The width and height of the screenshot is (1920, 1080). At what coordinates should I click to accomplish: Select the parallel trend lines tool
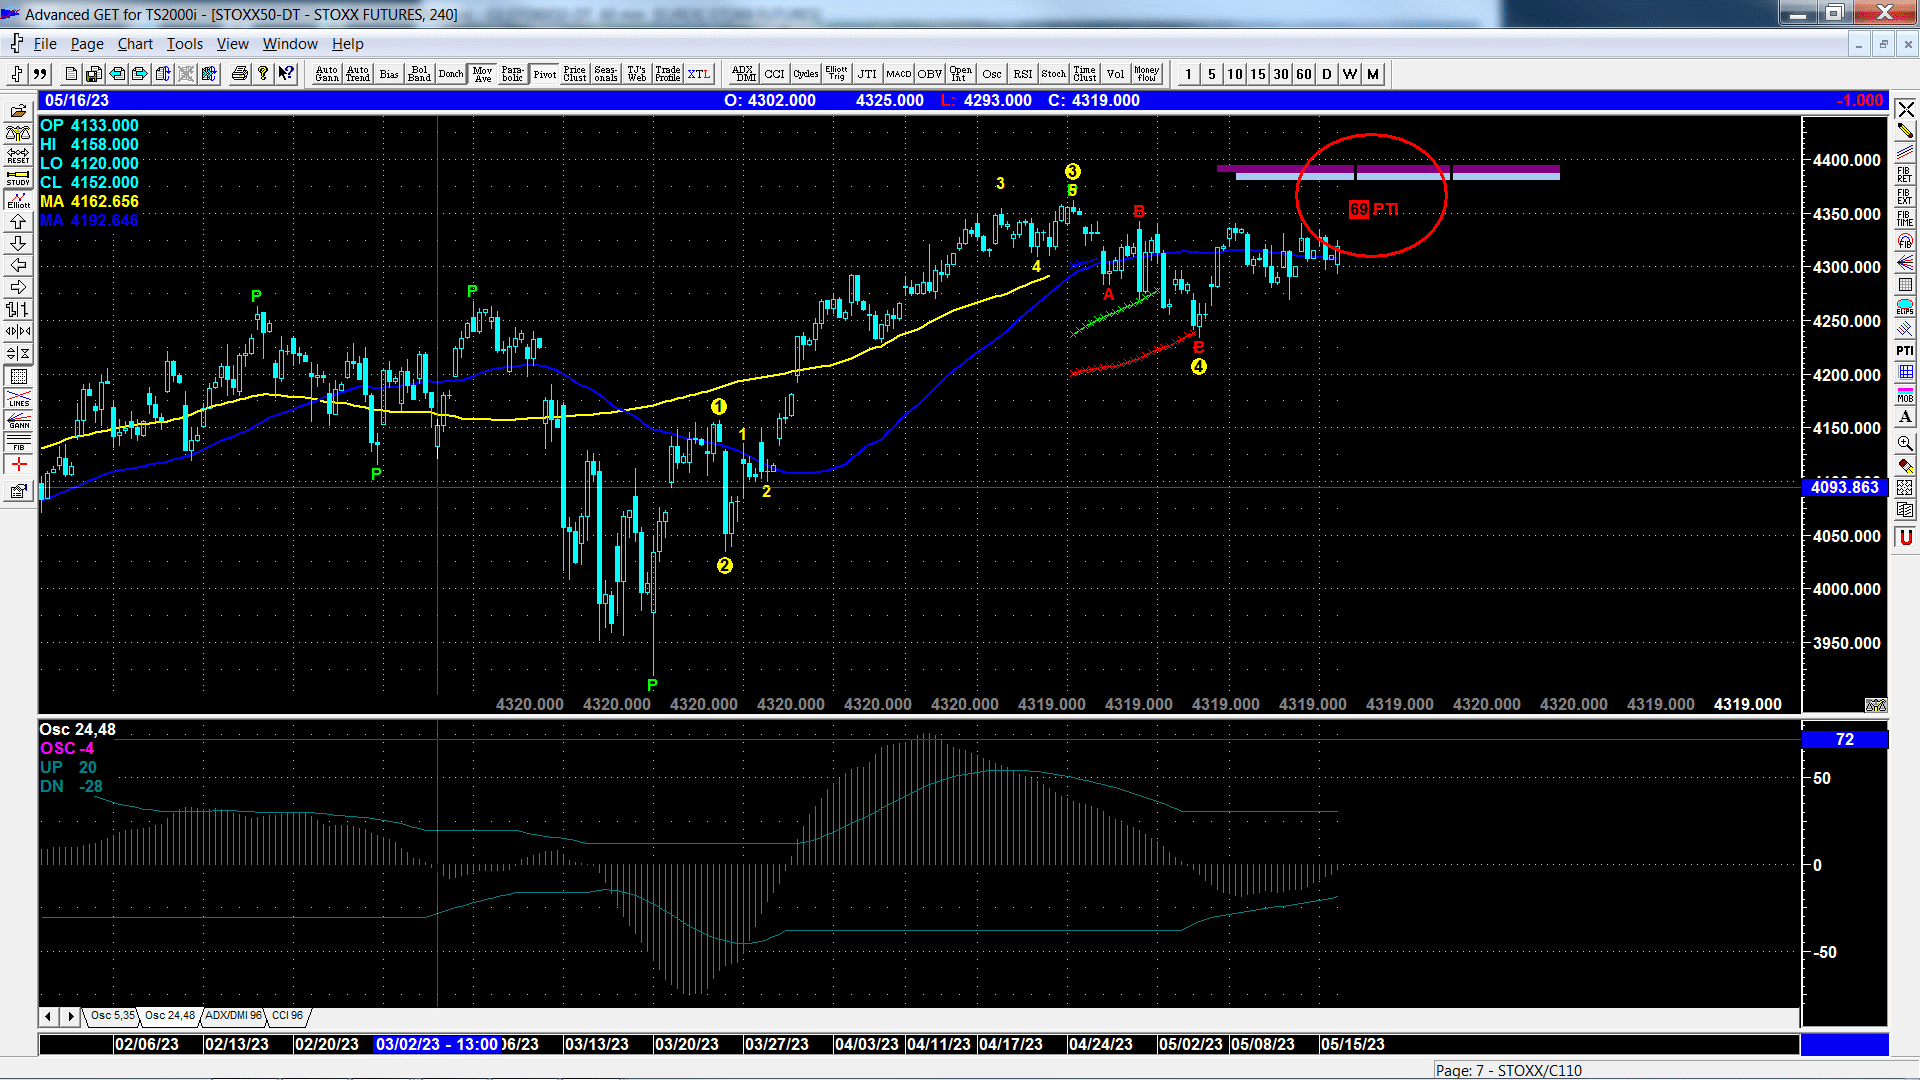click(1905, 153)
